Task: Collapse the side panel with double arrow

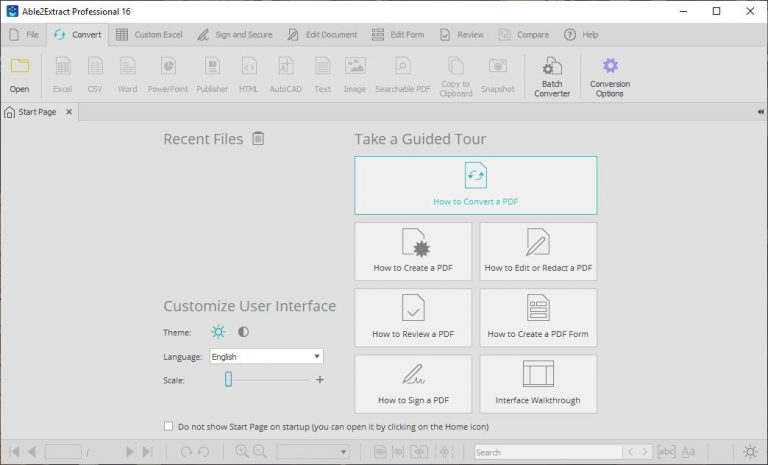Action: (760, 112)
